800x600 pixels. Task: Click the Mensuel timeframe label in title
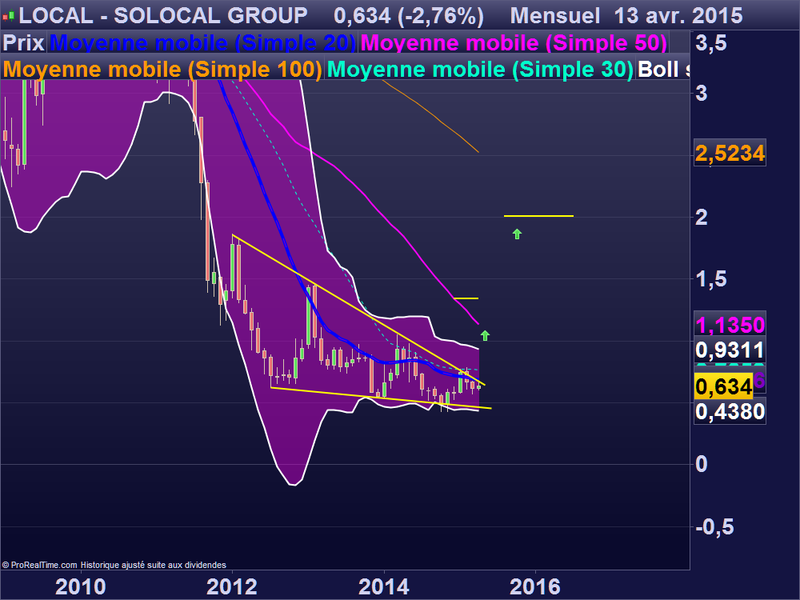tap(555, 16)
